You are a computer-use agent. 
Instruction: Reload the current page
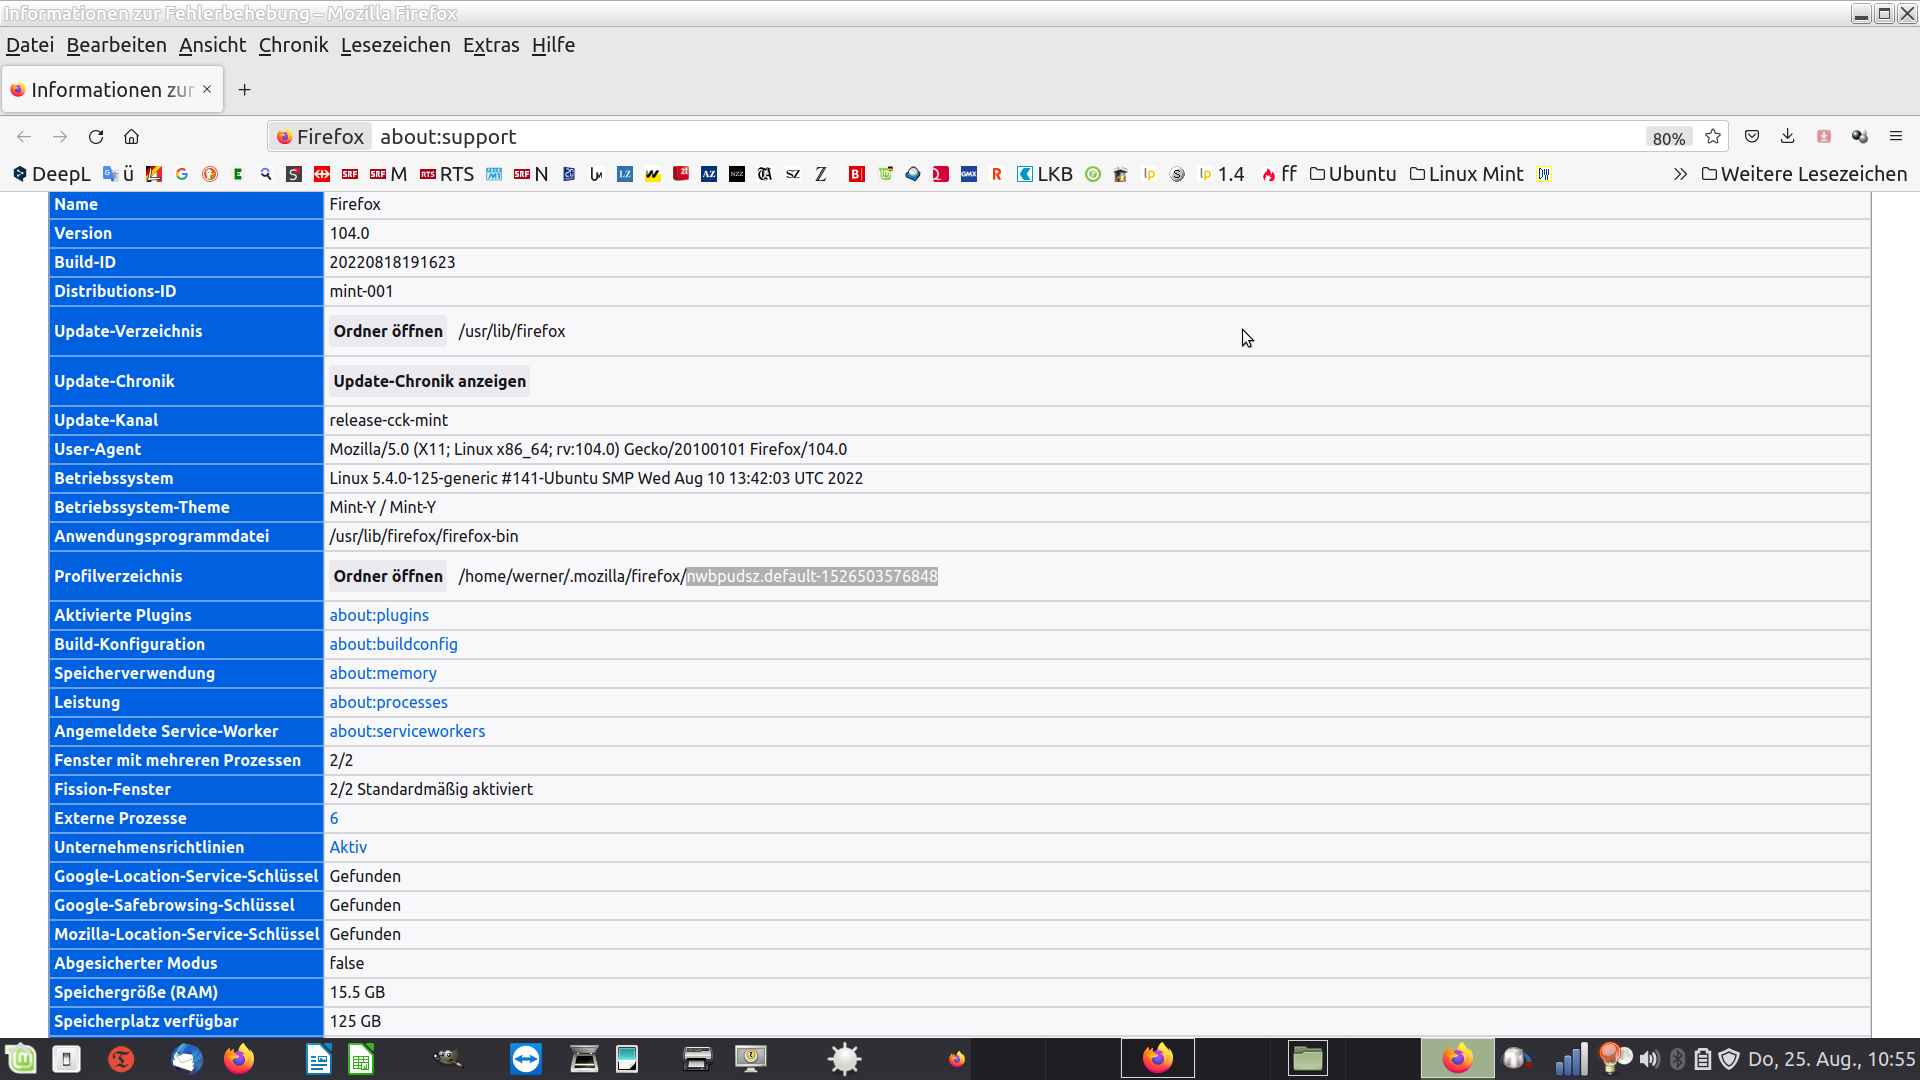tap(96, 137)
